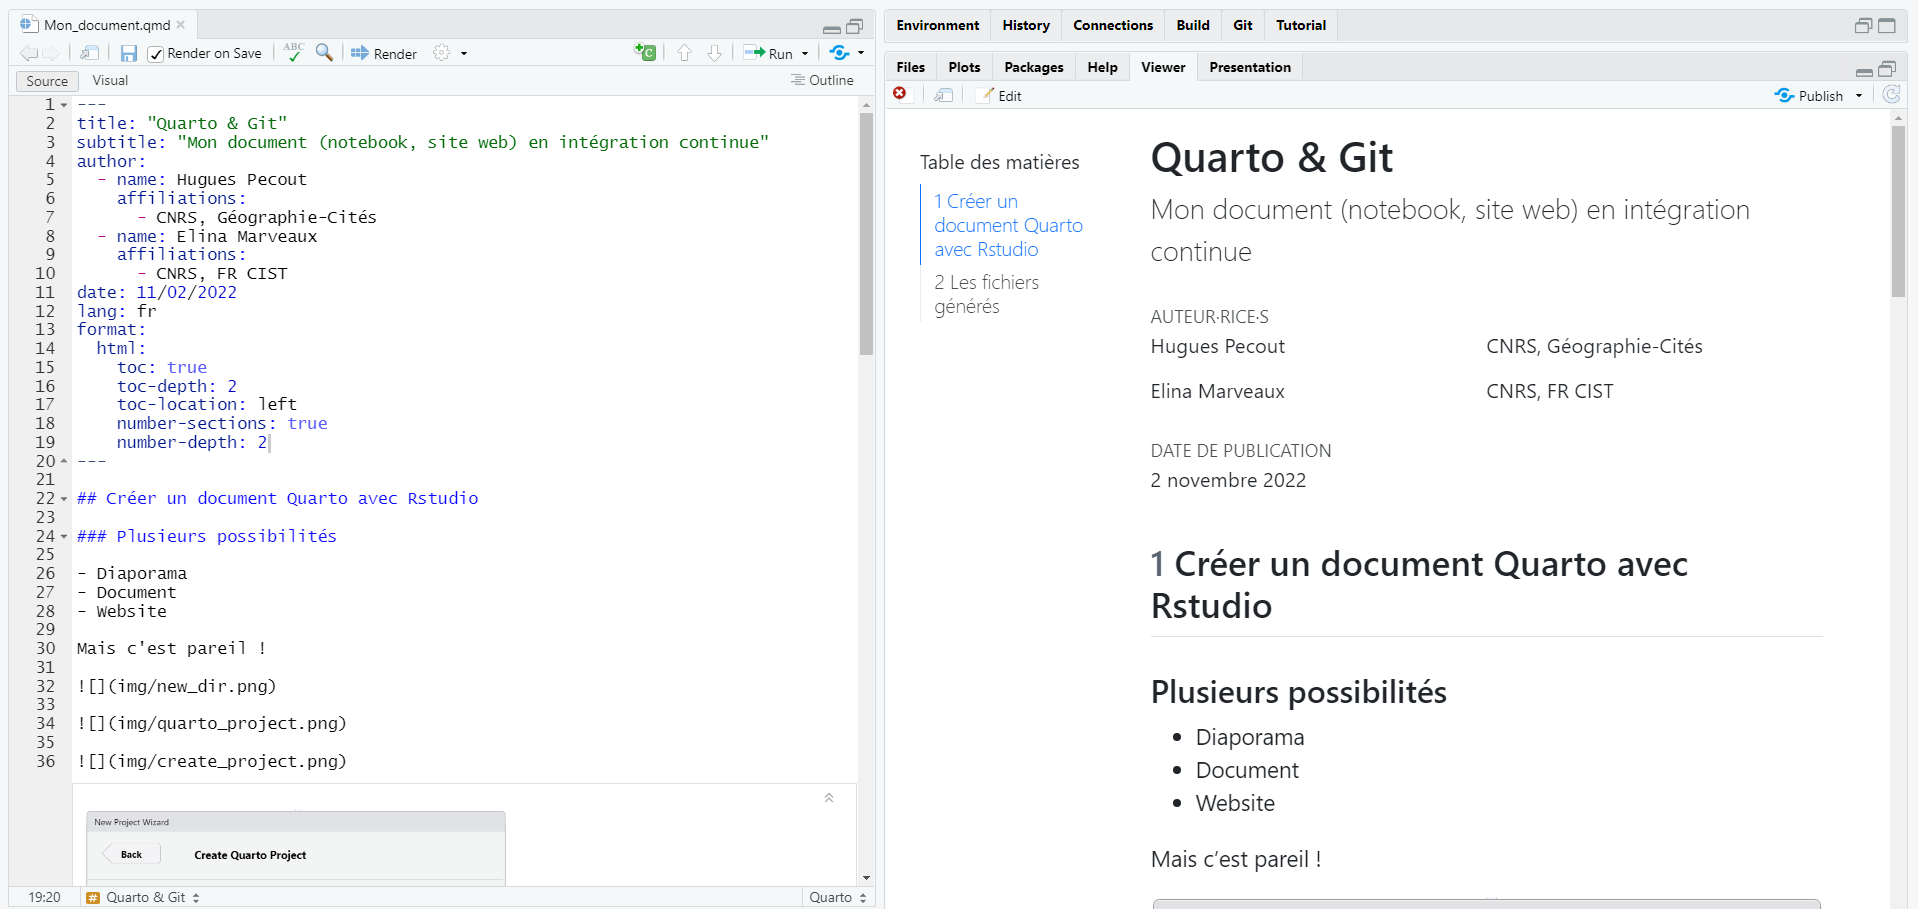1918x909 pixels.
Task: Insert a new code chunk
Action: (645, 52)
